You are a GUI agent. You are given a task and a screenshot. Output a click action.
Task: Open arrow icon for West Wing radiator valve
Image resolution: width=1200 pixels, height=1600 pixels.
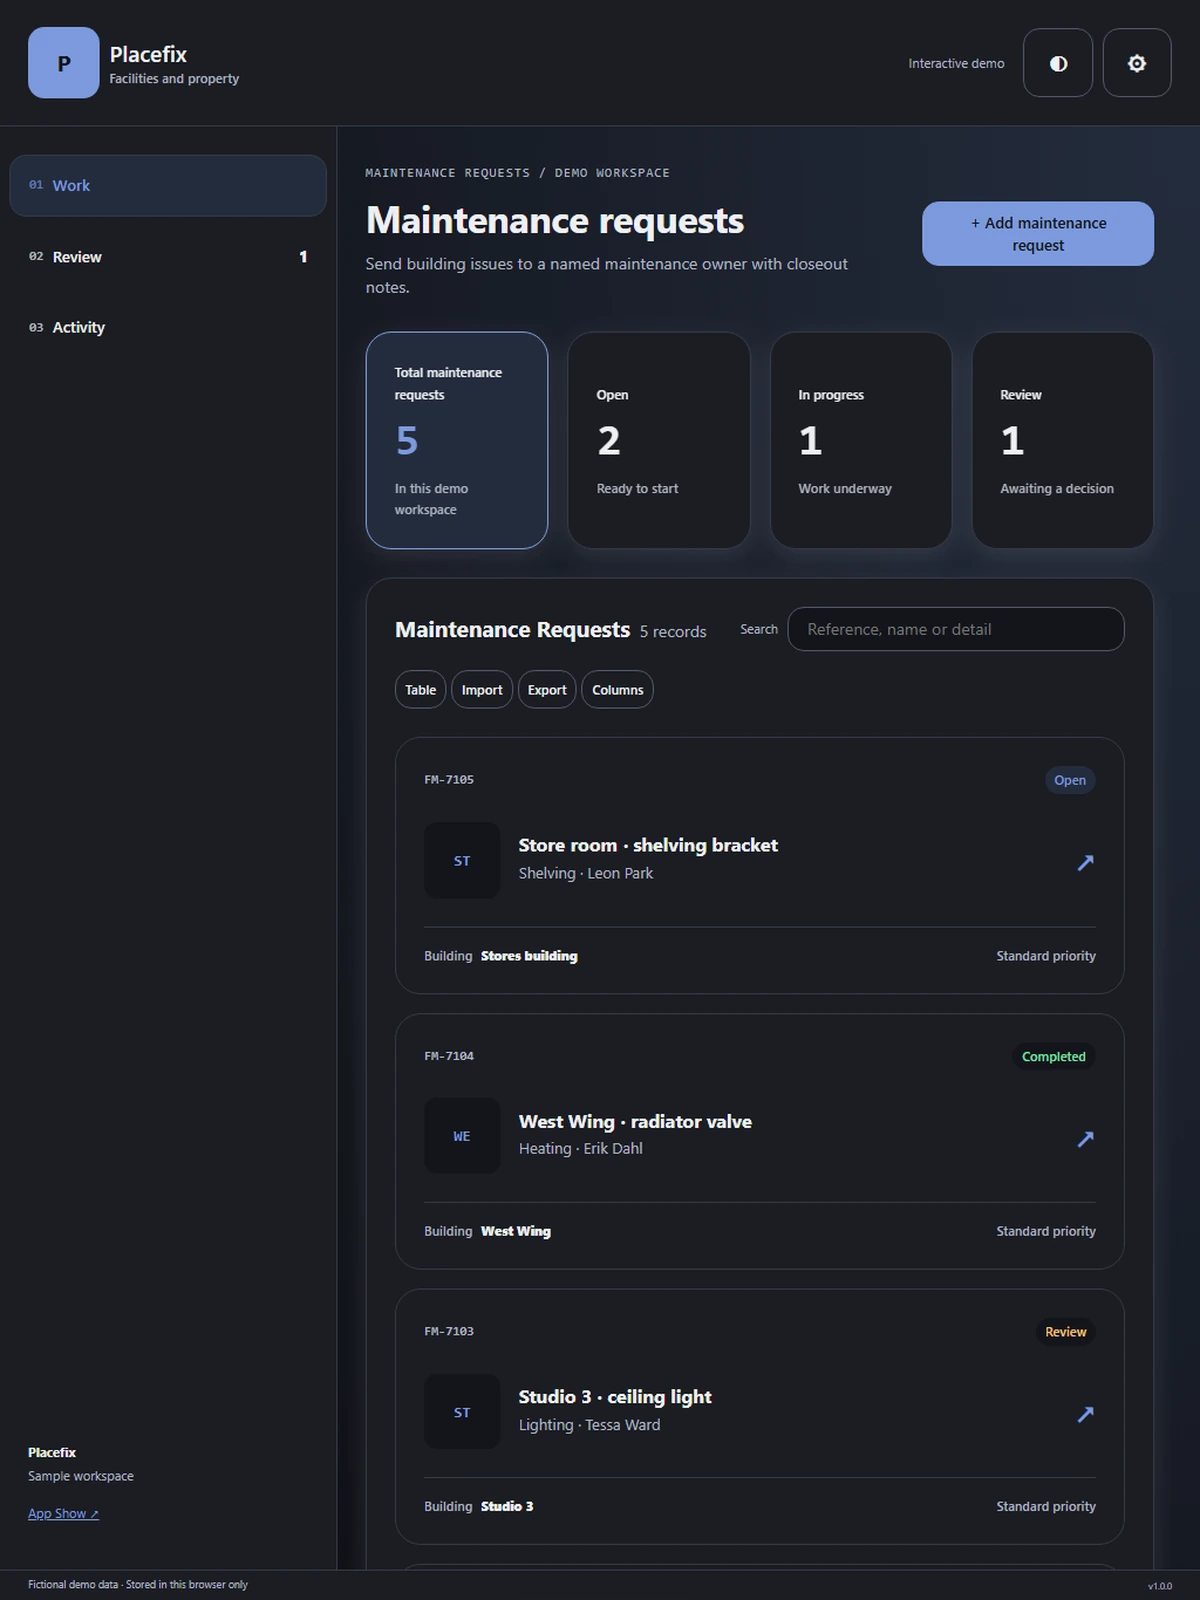tap(1085, 1138)
